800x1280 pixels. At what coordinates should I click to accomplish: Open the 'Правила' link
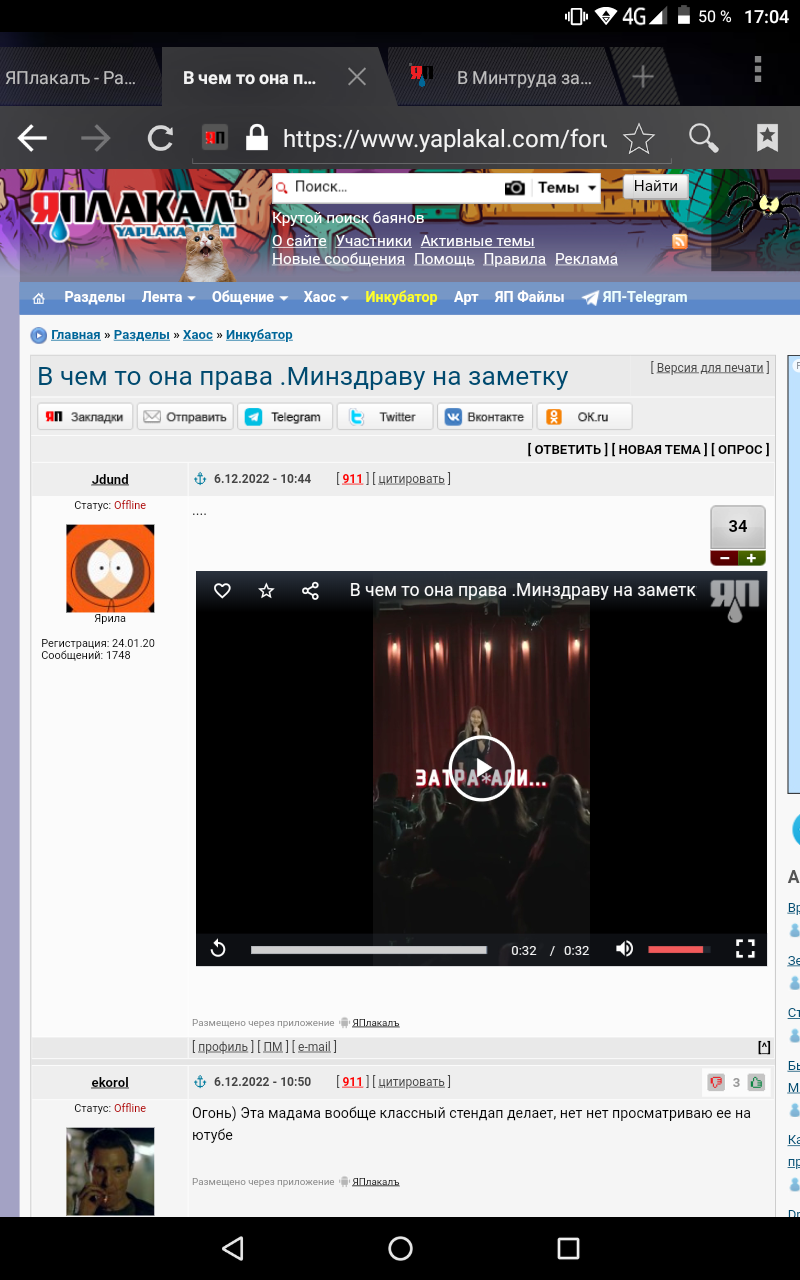click(x=514, y=259)
